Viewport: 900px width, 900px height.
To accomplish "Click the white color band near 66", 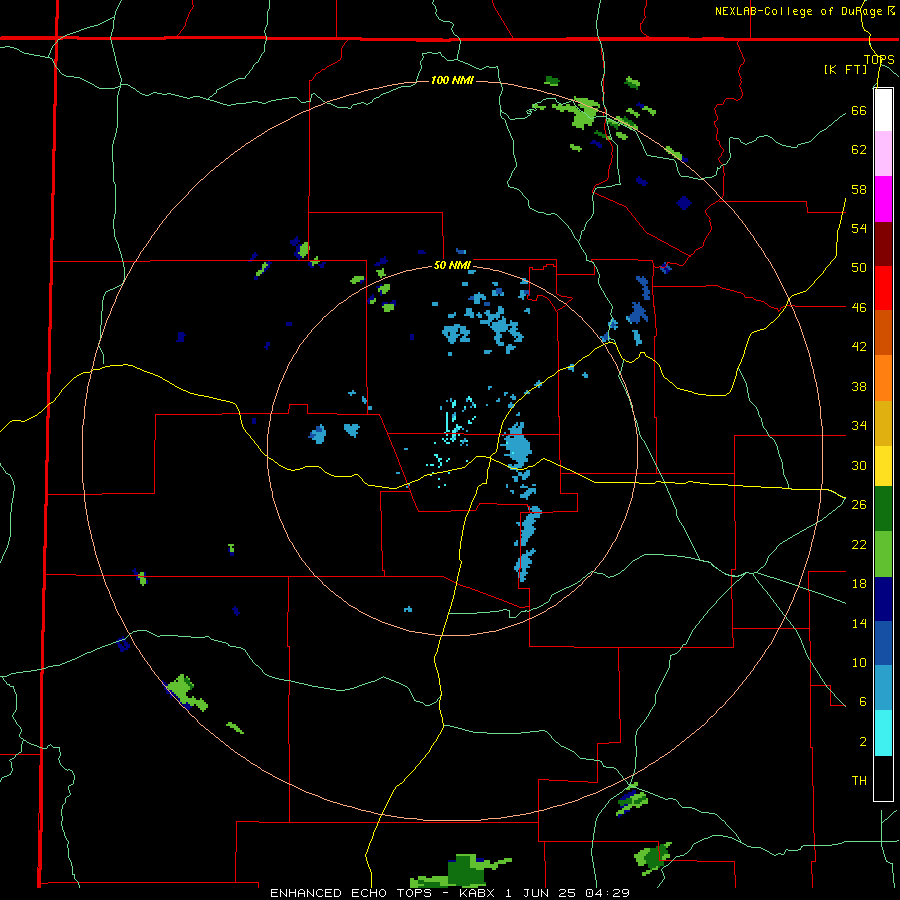I will tap(883, 110).
